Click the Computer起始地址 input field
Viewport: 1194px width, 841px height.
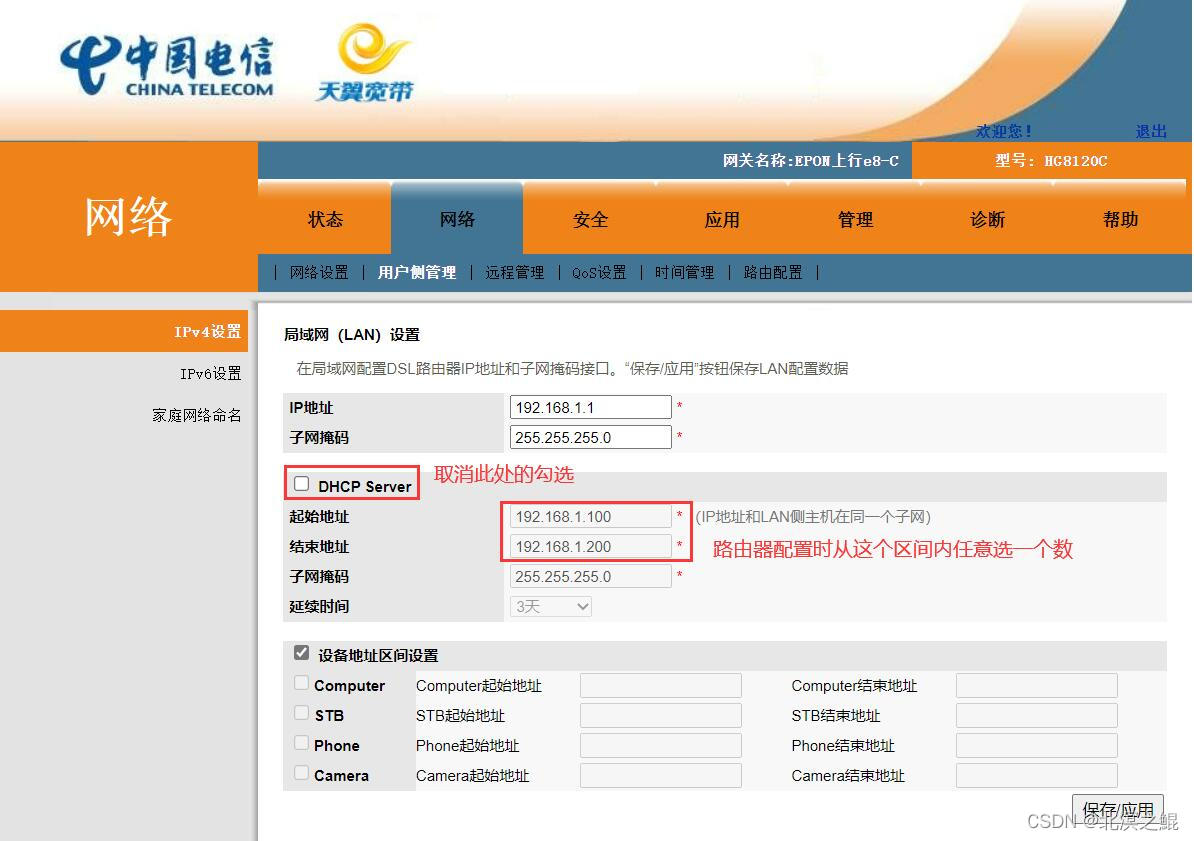(660, 685)
